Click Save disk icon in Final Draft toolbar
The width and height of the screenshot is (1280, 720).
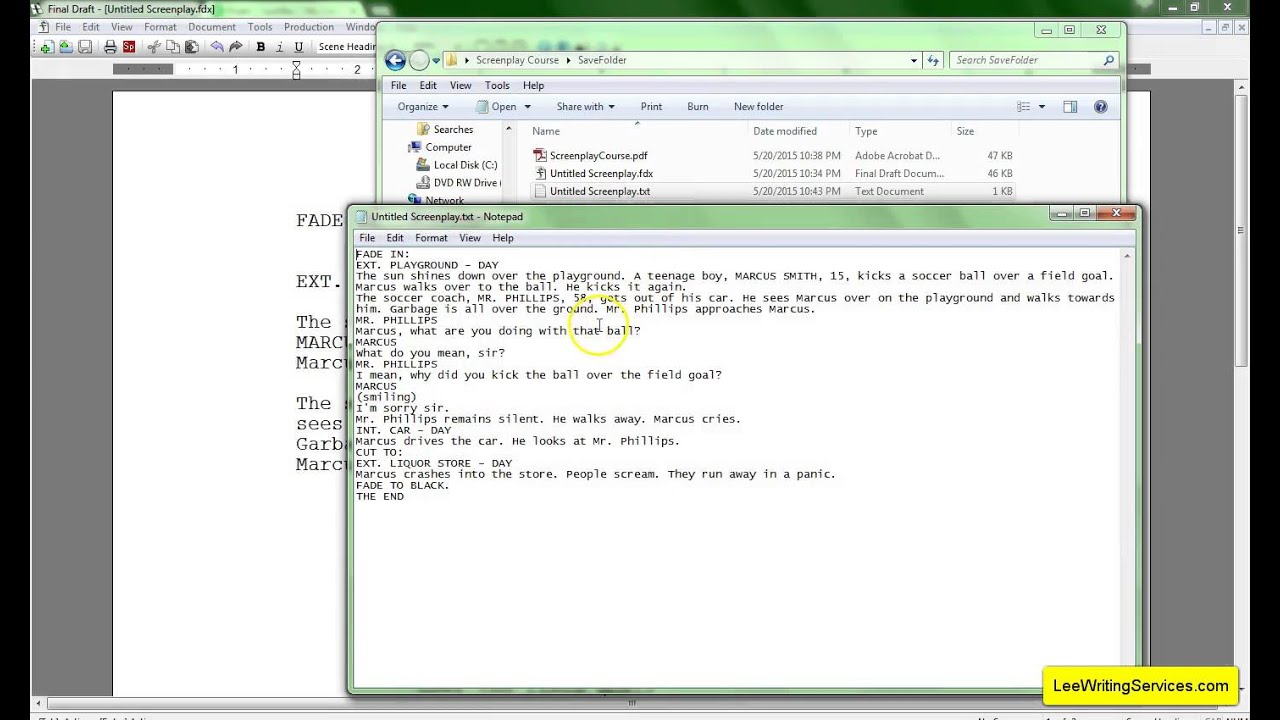(x=85, y=47)
